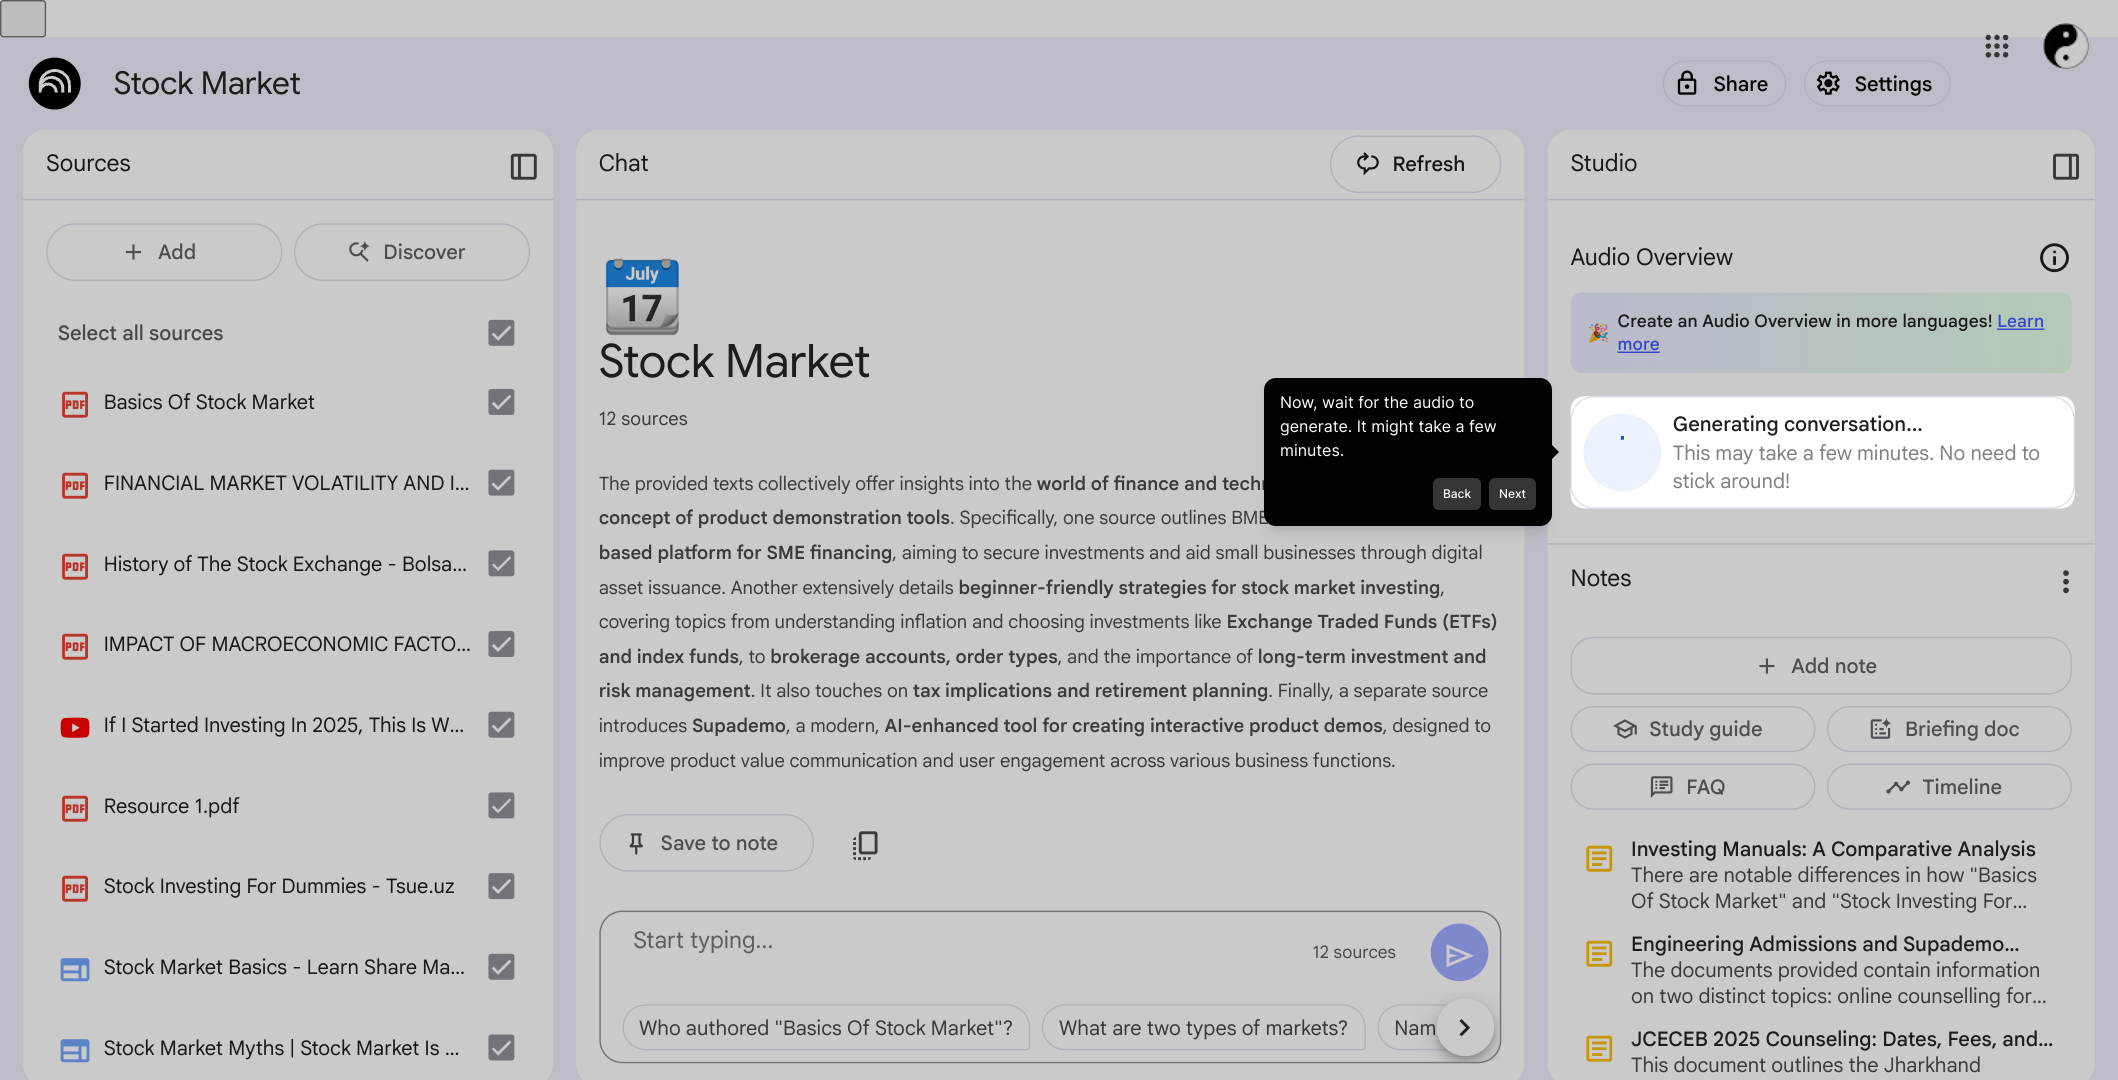Follow the Learn more link
Viewport: 2118px width, 1080px height.
click(2020, 321)
